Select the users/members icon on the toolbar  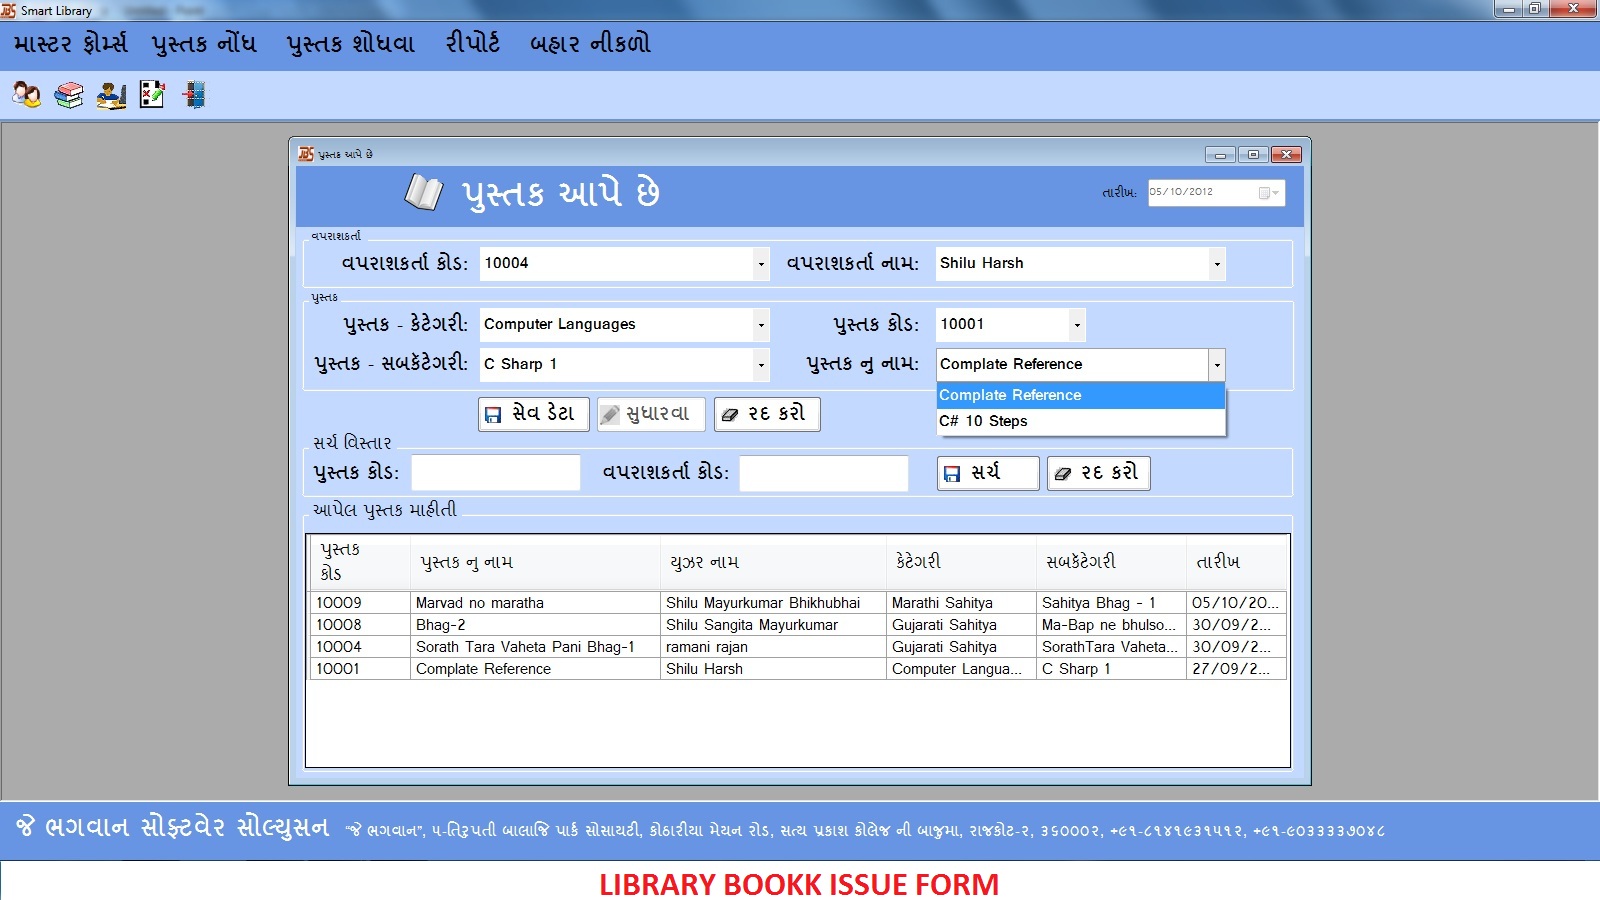point(24,95)
